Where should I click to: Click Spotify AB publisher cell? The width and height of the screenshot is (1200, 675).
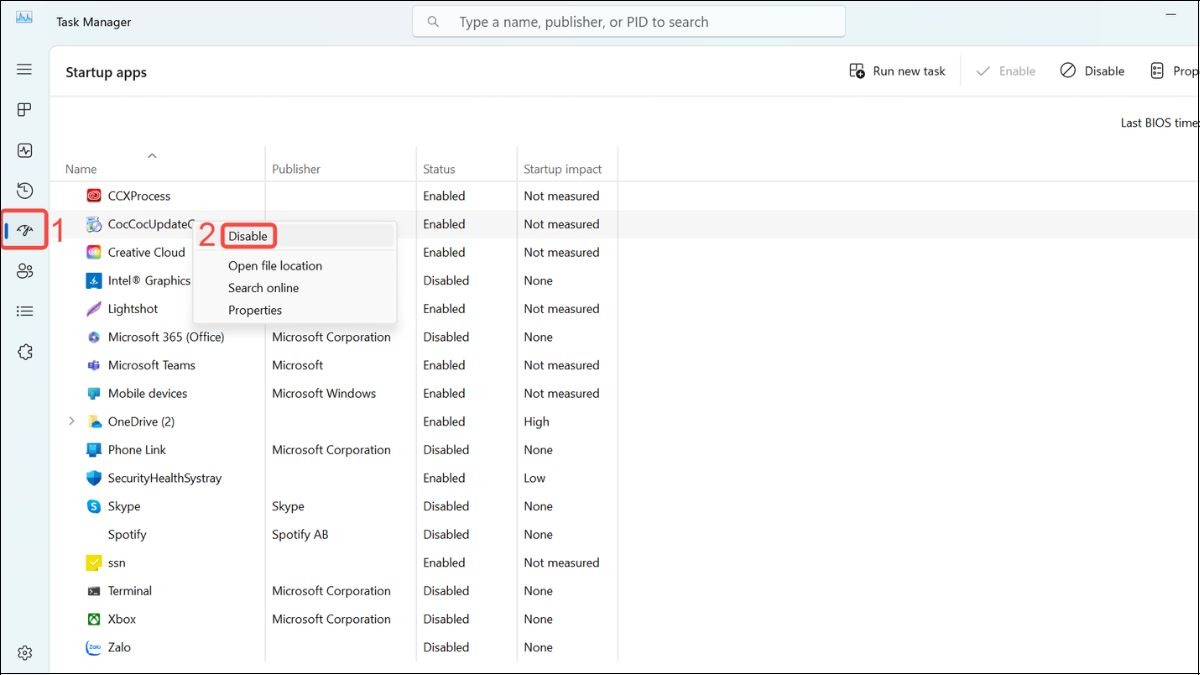[x=300, y=535]
